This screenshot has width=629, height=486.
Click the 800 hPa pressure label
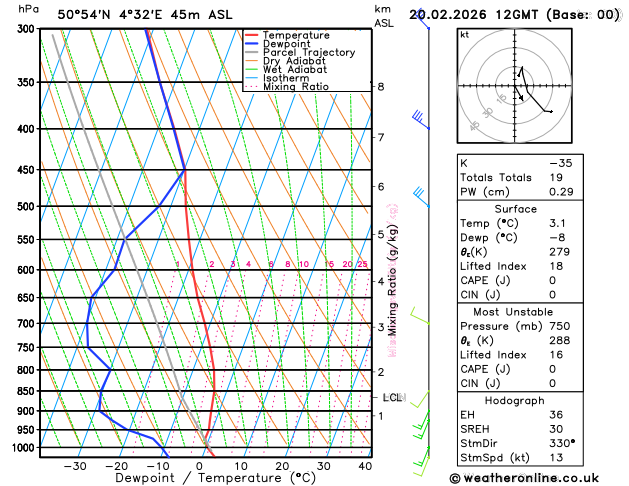28,370
